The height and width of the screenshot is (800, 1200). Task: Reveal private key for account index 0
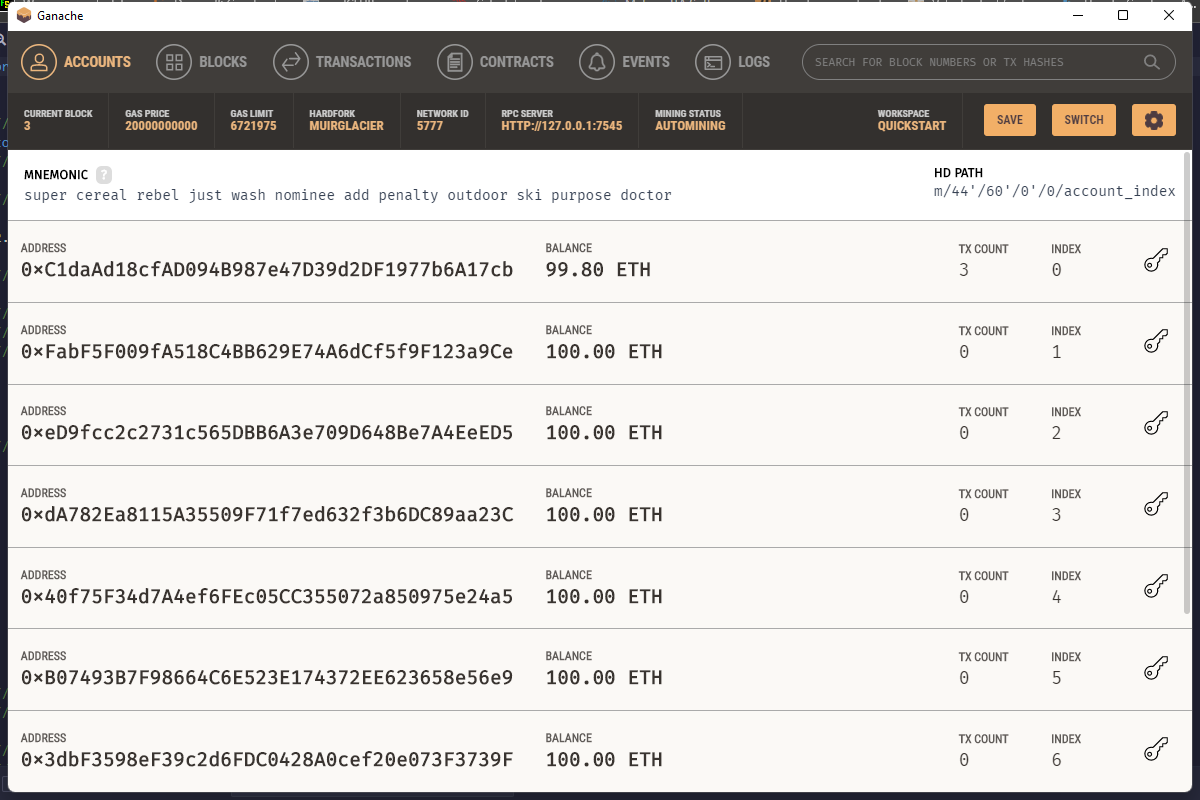pyautogui.click(x=1156, y=261)
